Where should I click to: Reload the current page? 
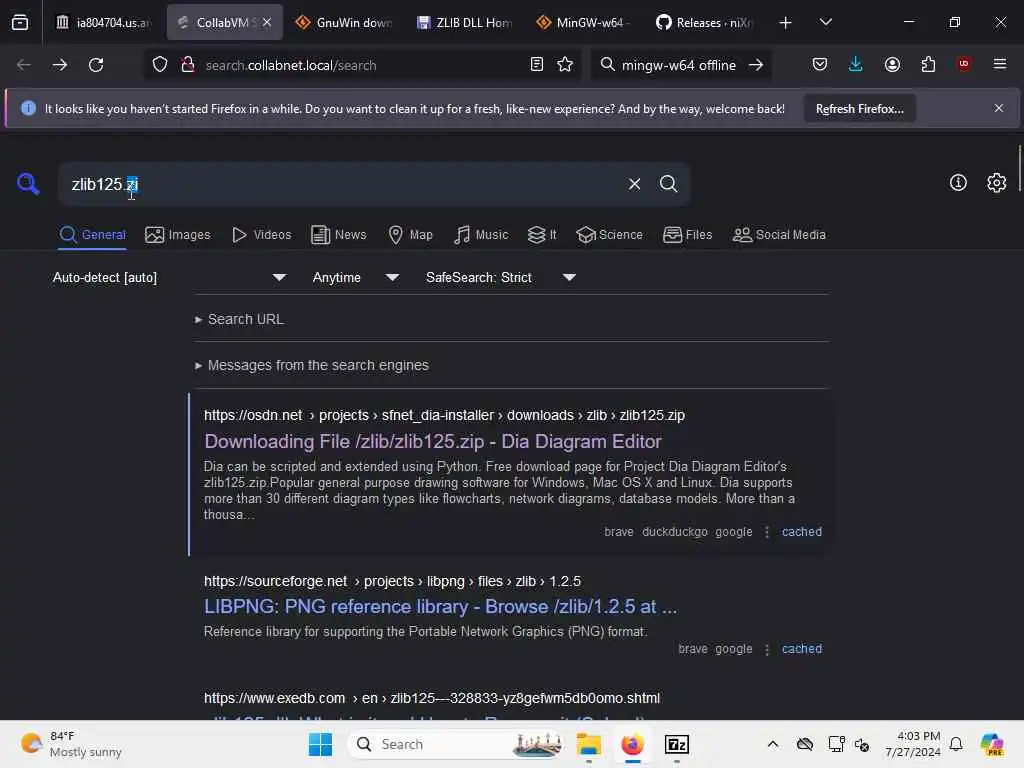pyautogui.click(x=96, y=65)
